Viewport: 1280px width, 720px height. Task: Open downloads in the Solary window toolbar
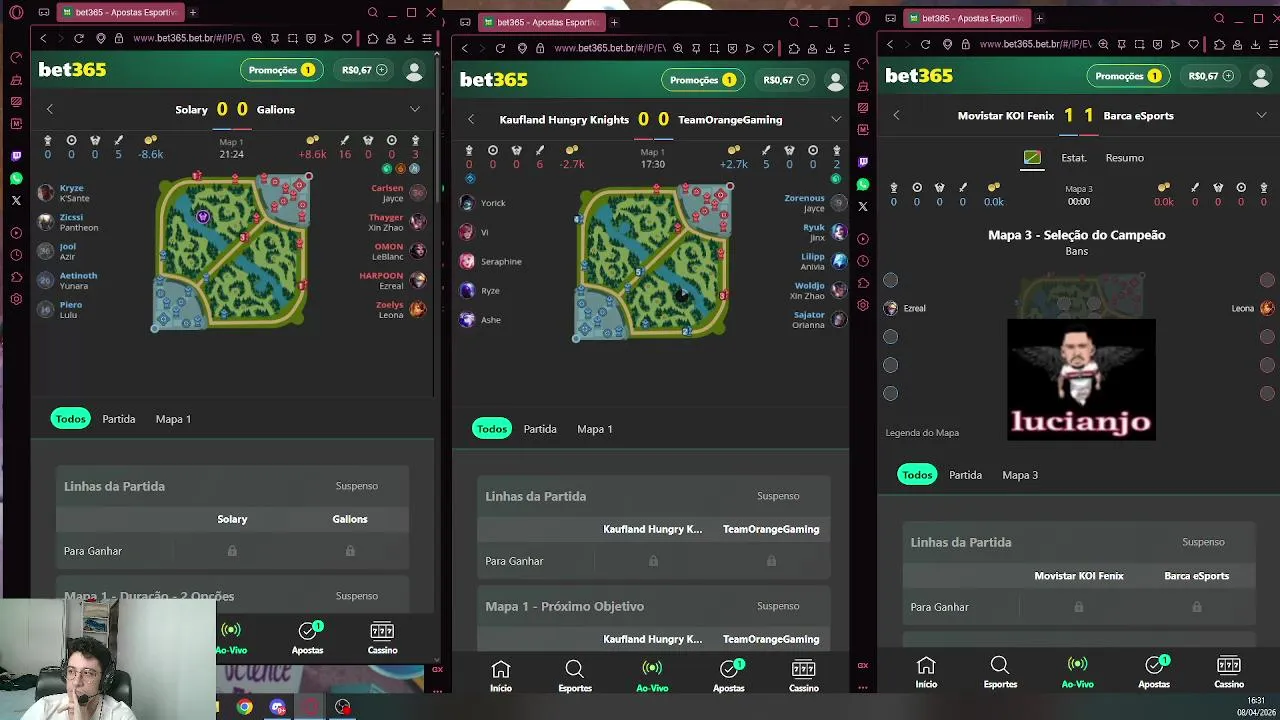(x=409, y=38)
